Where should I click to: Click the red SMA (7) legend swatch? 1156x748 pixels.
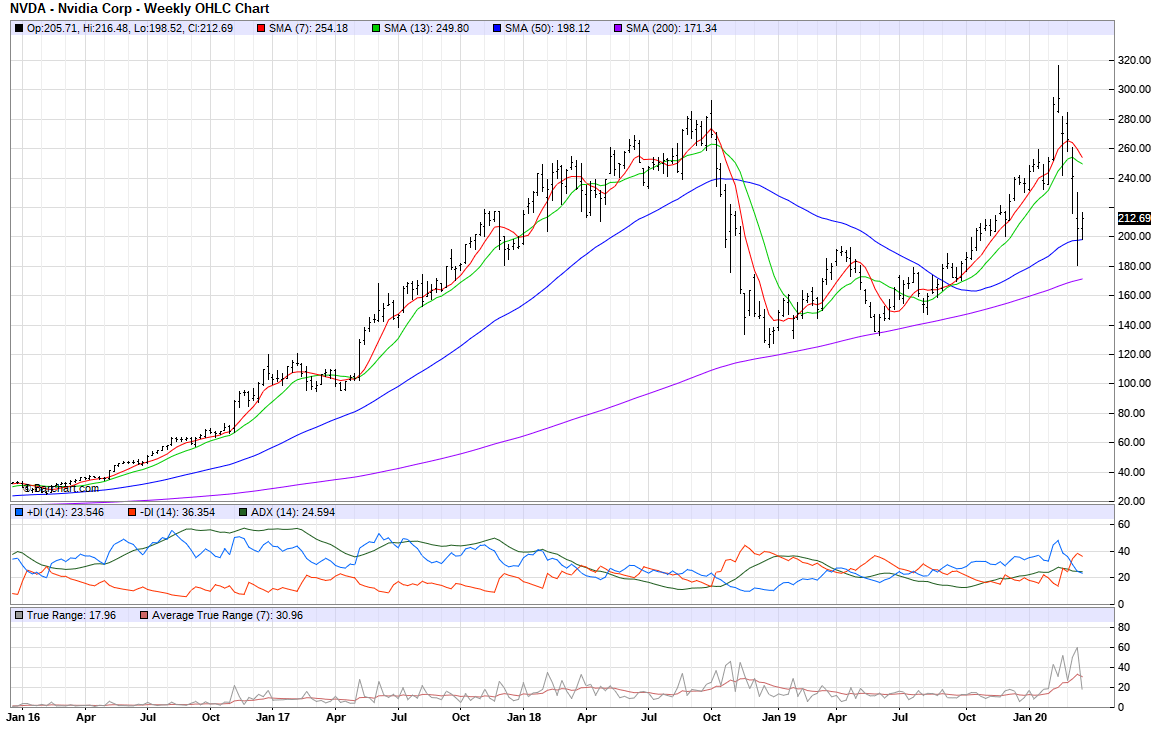tap(261, 29)
